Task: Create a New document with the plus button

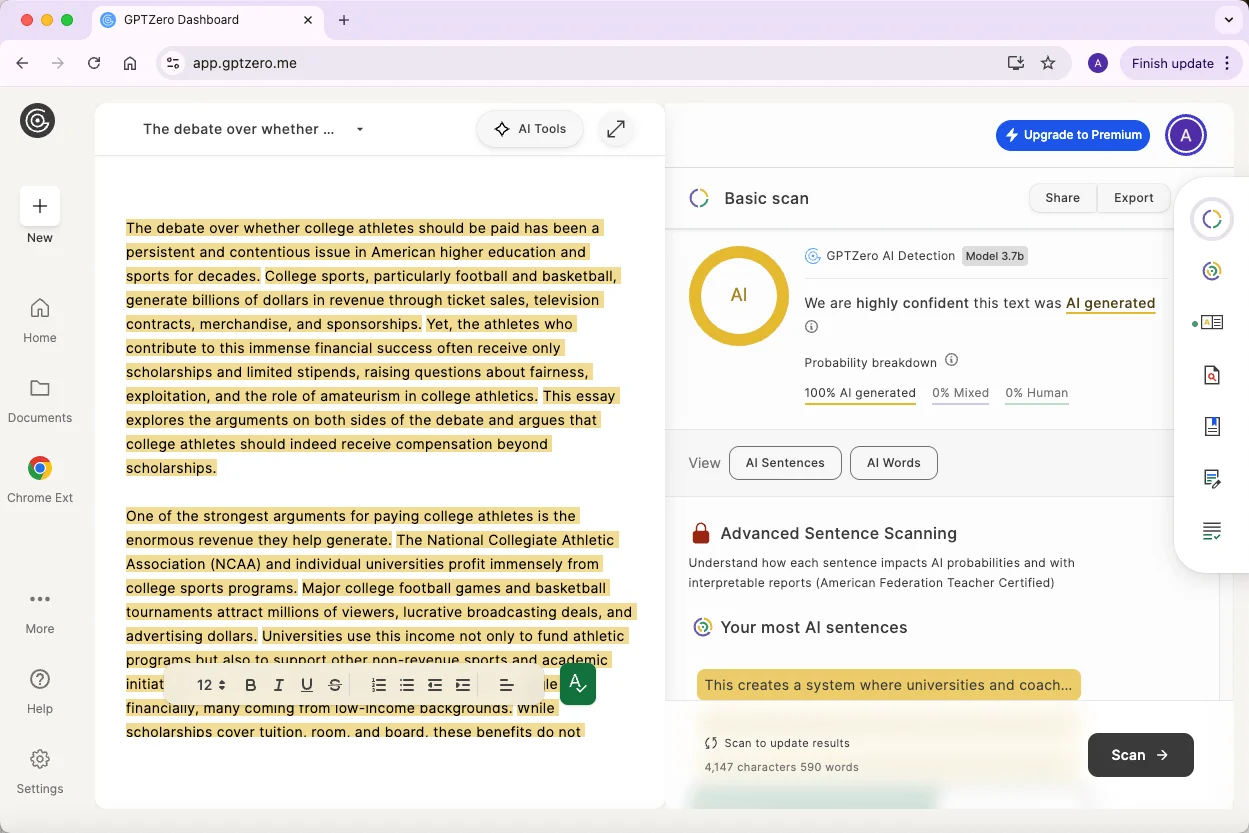Action: click(40, 206)
